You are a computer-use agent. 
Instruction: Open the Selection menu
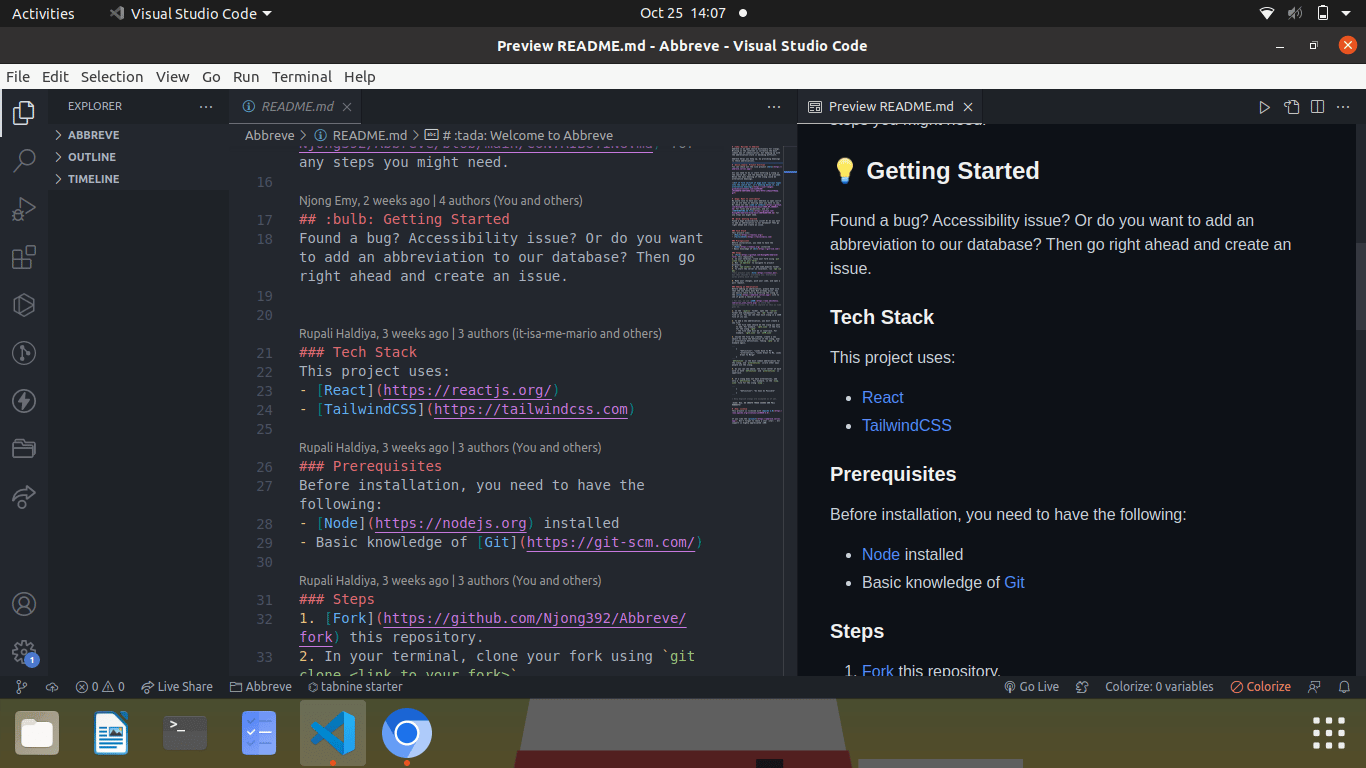tap(112, 77)
